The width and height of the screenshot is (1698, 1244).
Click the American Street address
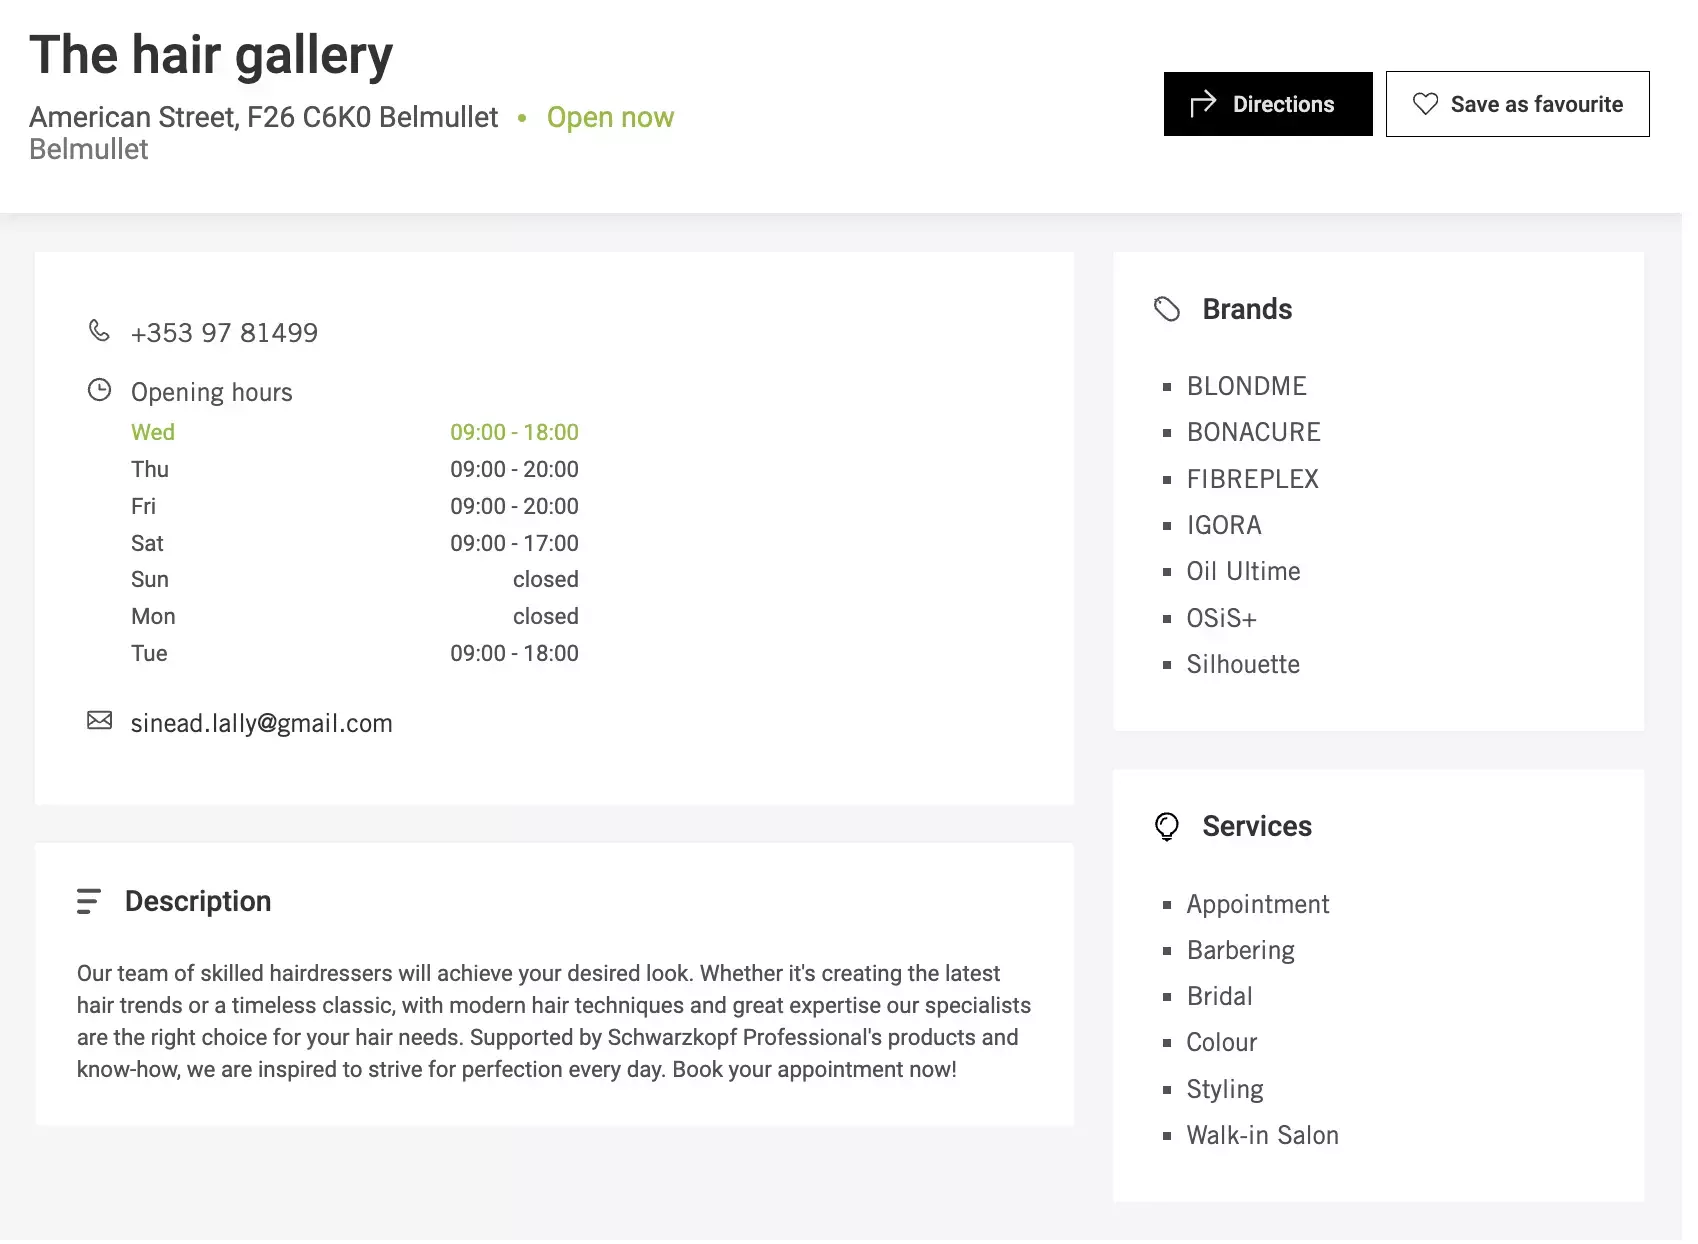pos(264,117)
